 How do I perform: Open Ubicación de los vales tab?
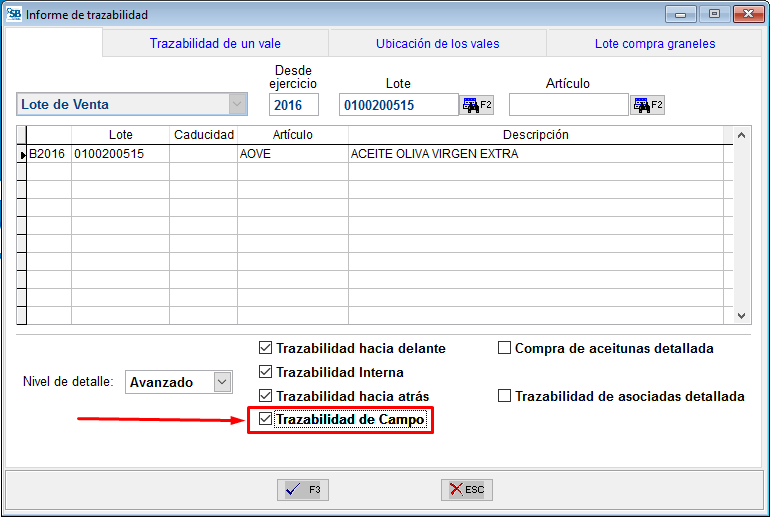(437, 44)
